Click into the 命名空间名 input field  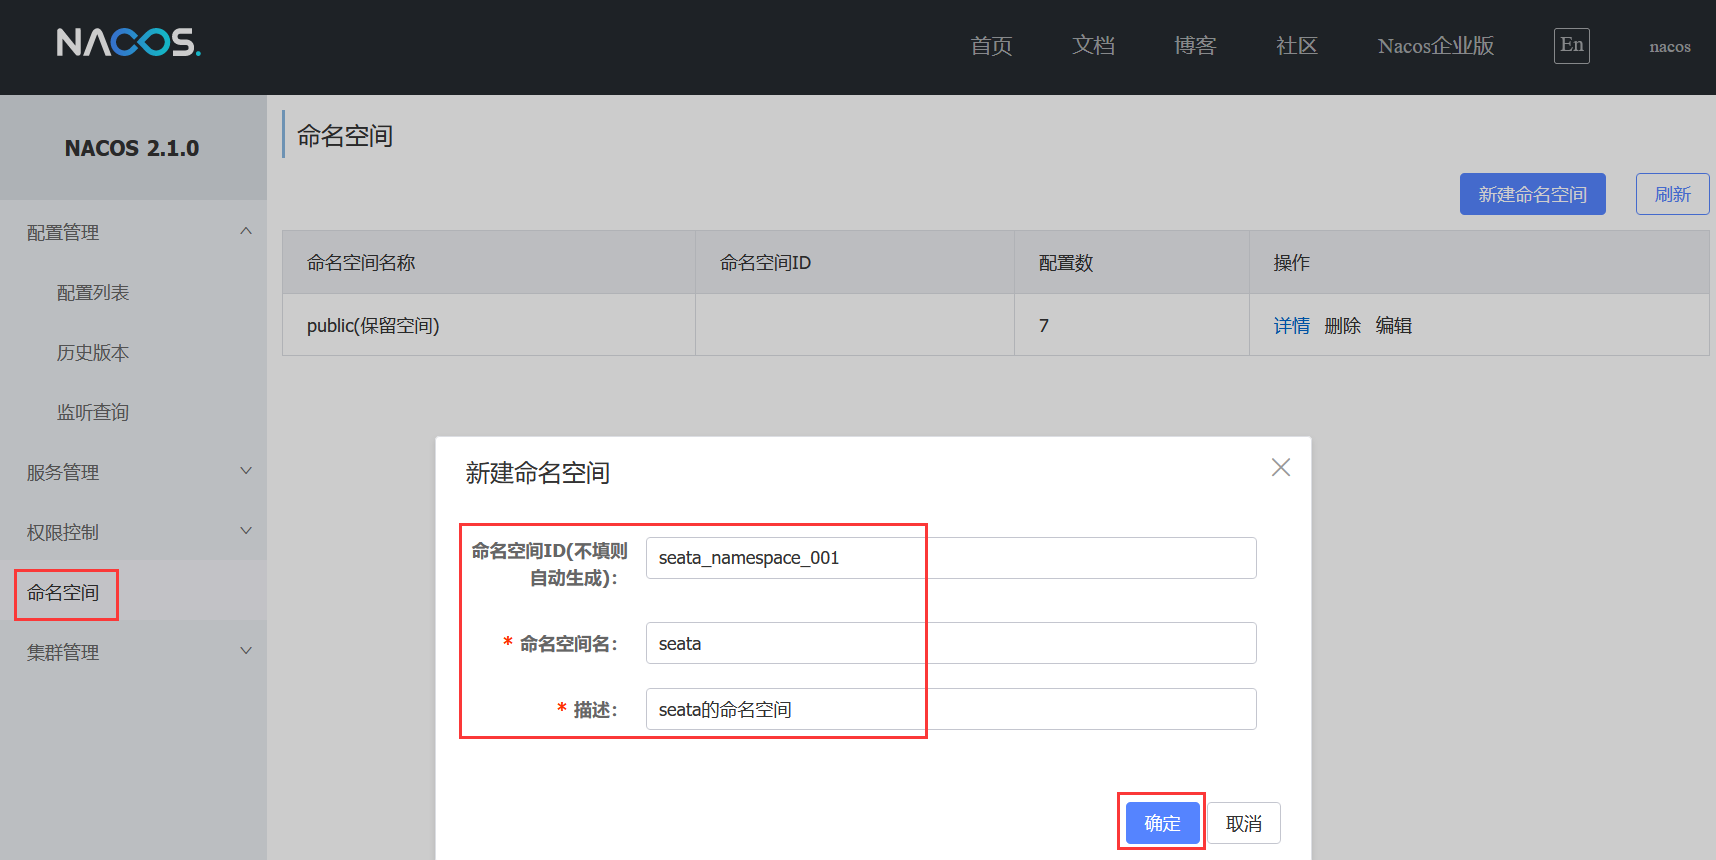click(950, 643)
